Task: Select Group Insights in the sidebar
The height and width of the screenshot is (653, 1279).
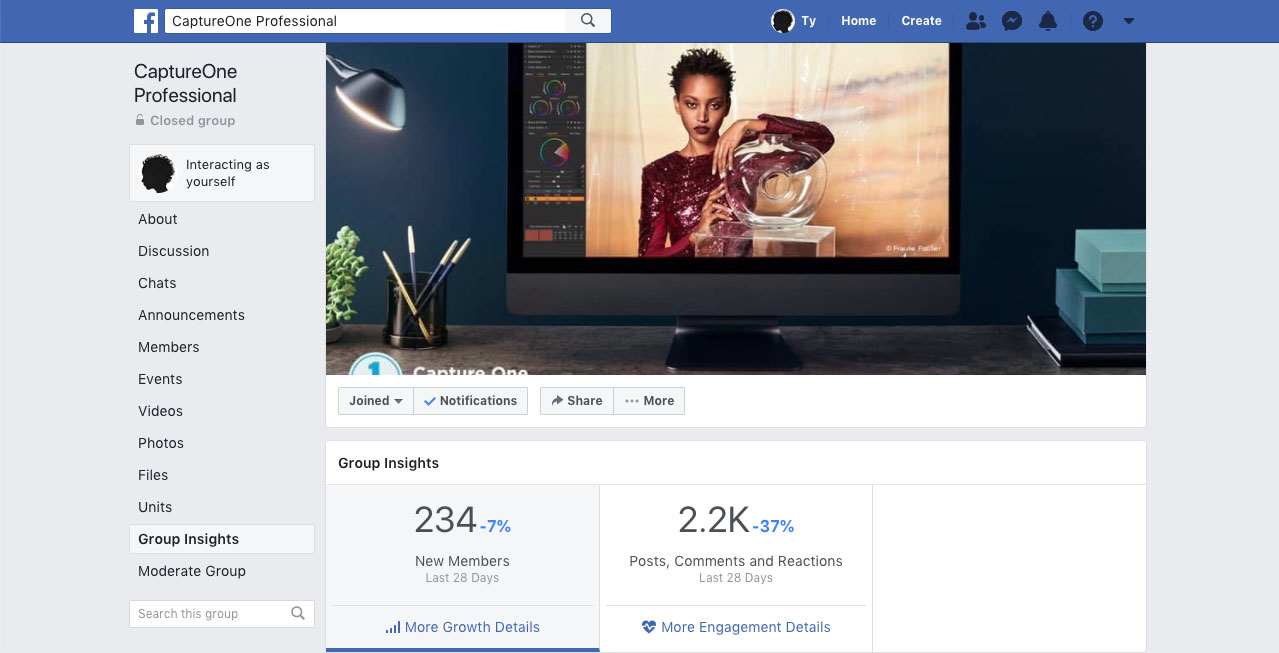Action: [222, 539]
